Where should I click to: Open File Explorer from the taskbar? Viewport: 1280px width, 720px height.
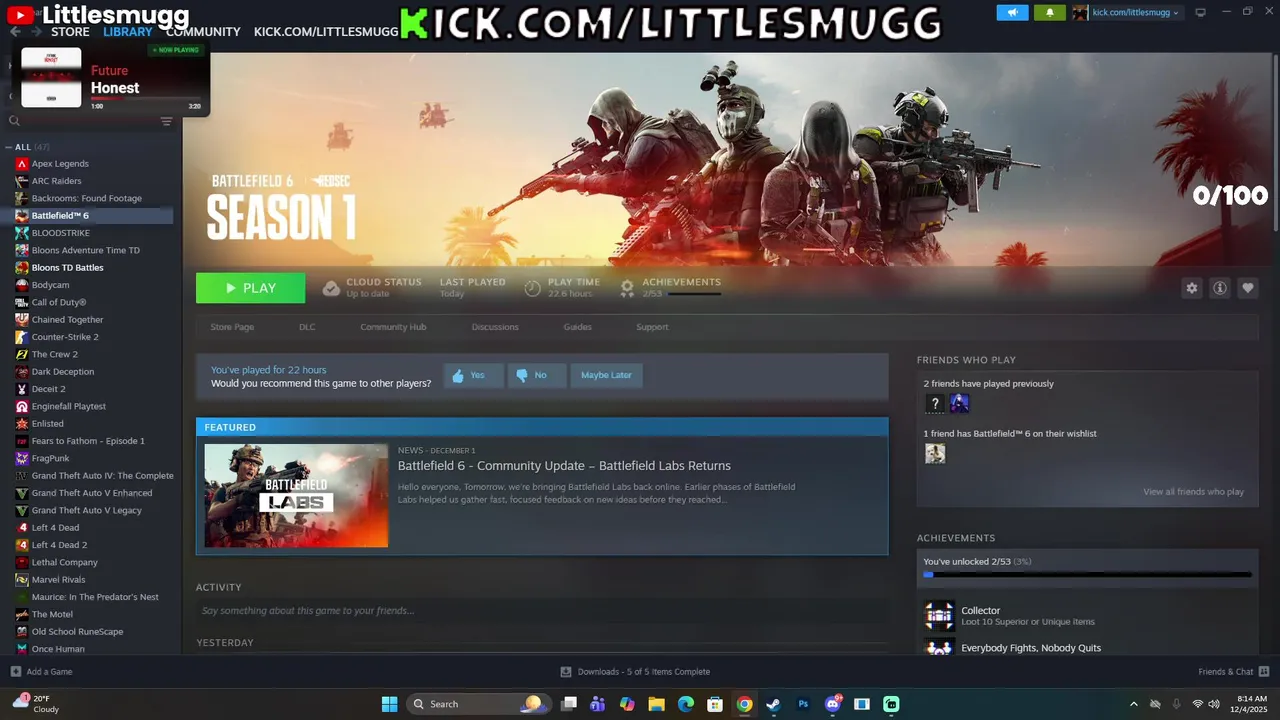(656, 704)
